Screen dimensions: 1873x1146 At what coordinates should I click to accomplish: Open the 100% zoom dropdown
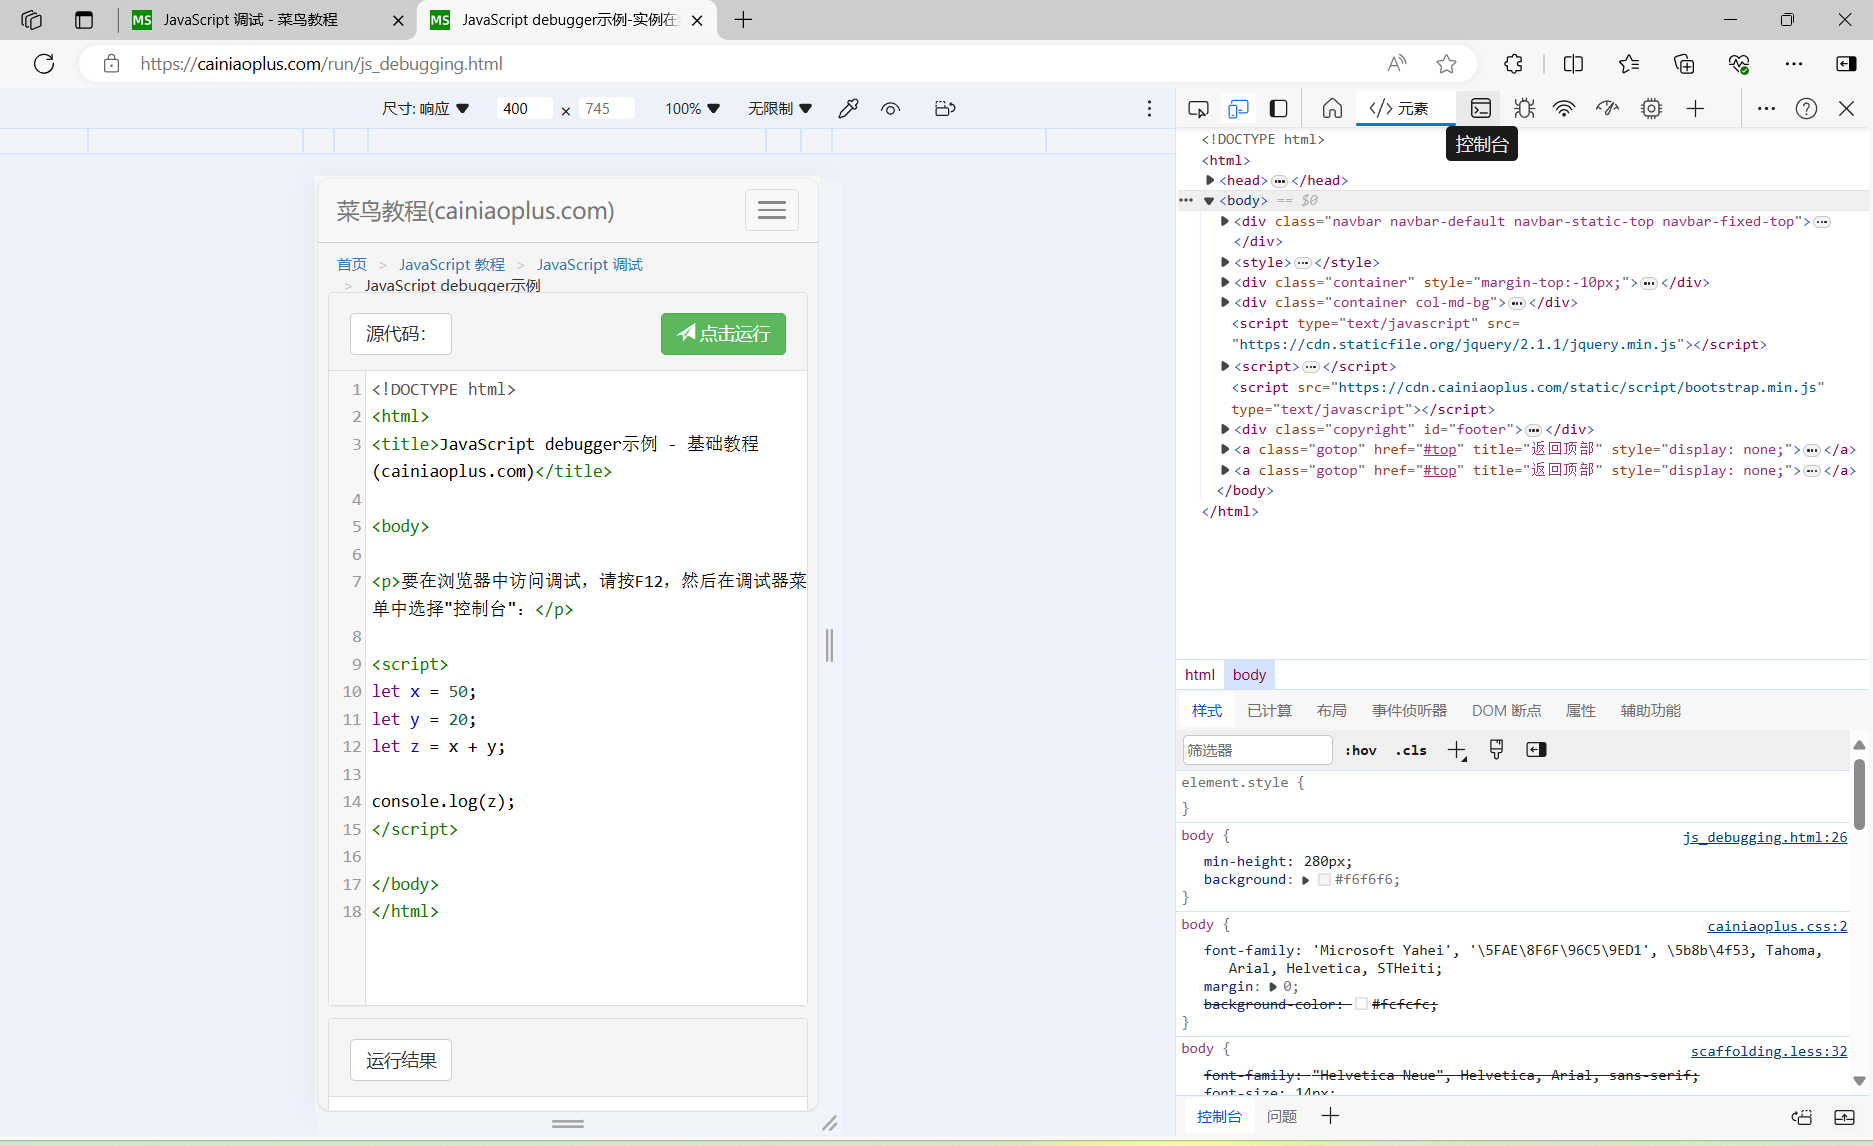pyautogui.click(x=692, y=108)
